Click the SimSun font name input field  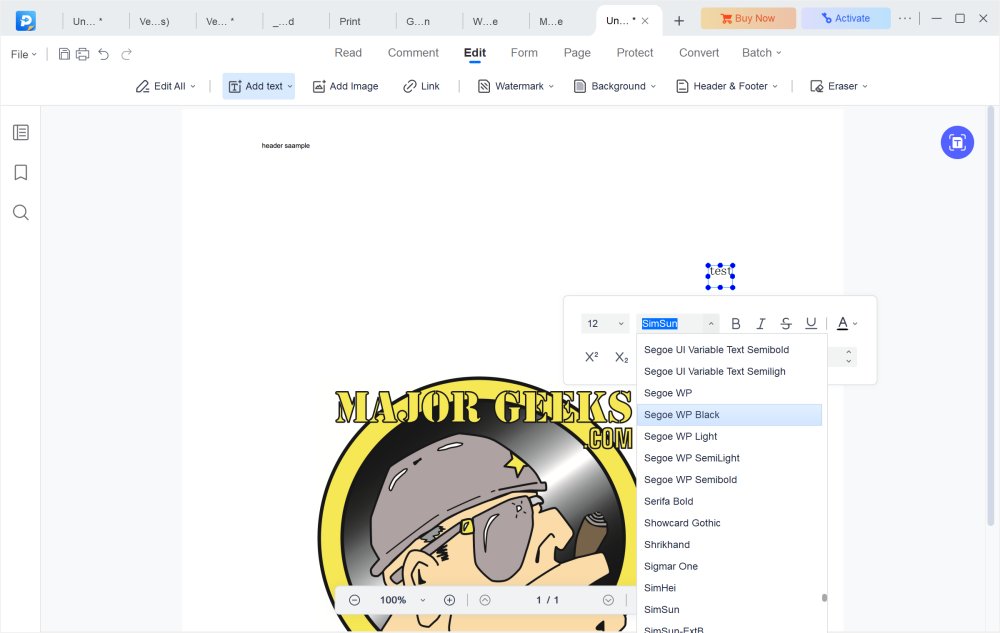pos(671,324)
